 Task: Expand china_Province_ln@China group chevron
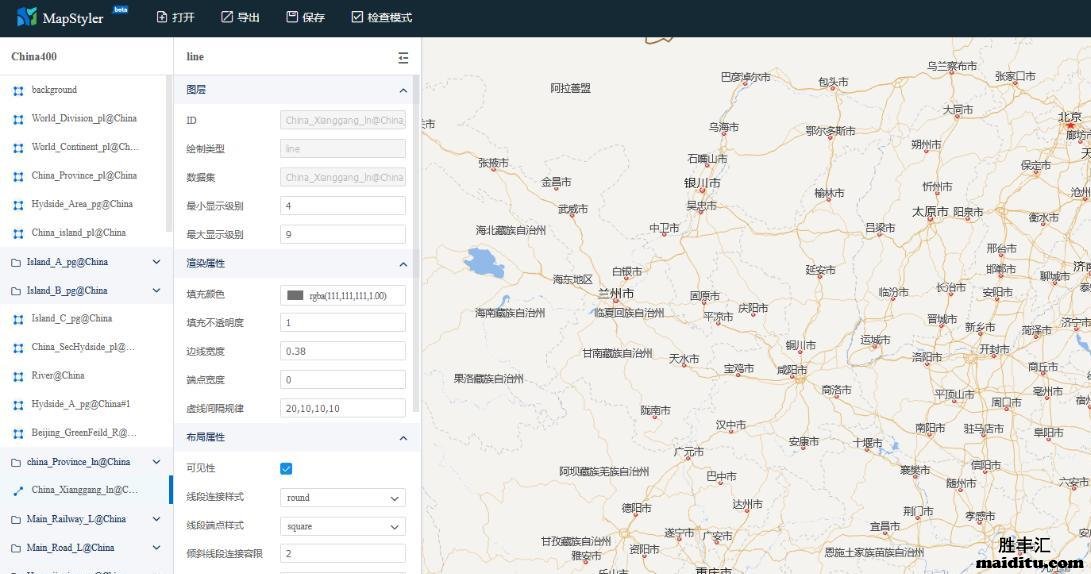coord(157,461)
